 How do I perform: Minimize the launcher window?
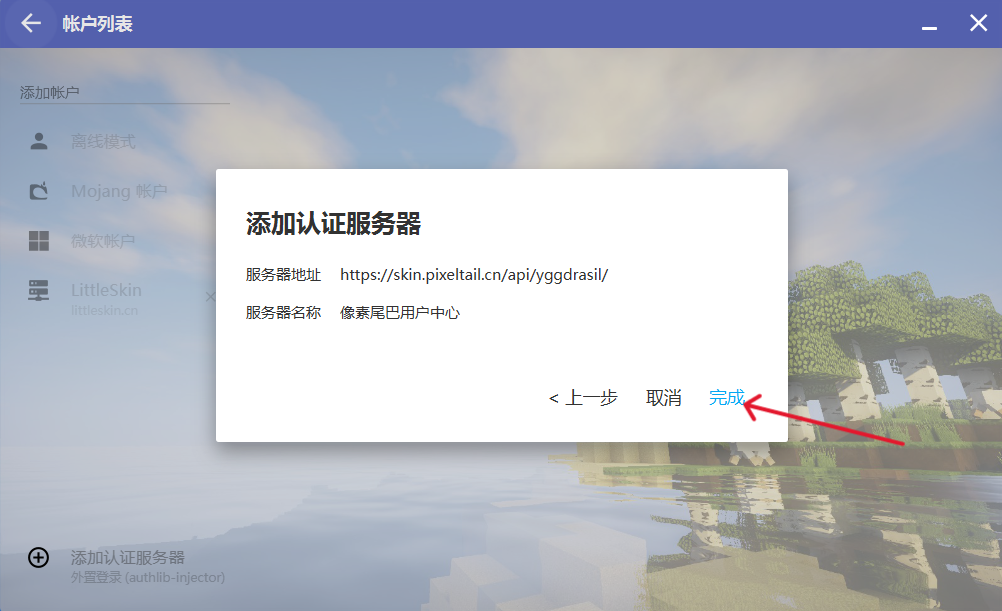click(930, 24)
